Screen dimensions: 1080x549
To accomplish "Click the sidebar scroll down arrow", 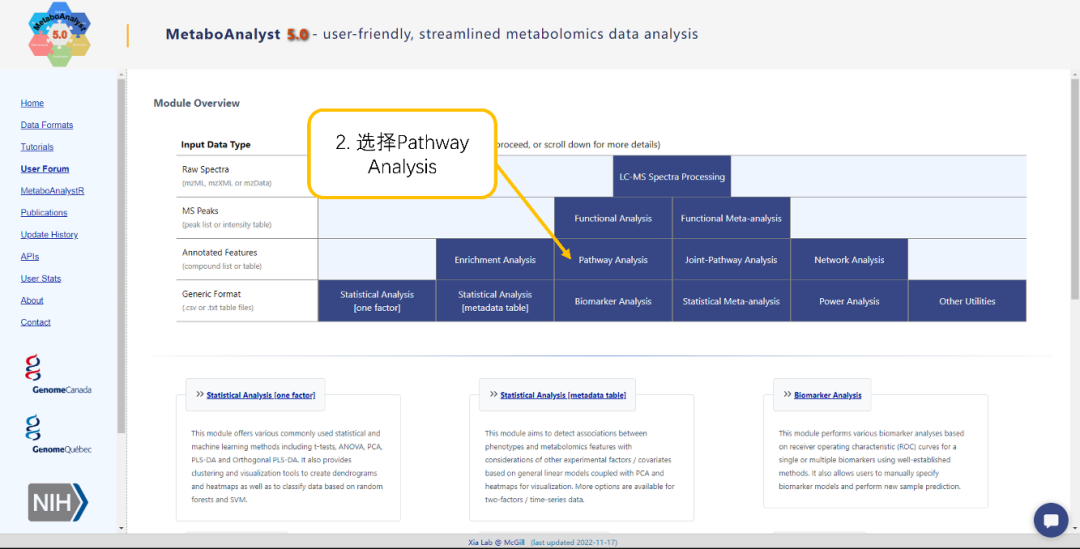I will [121, 528].
